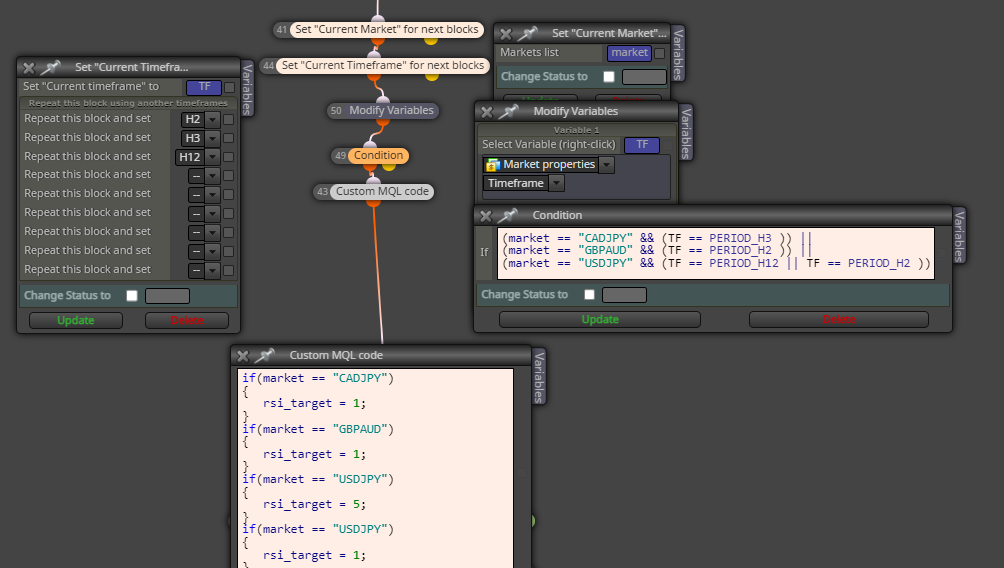Open Variables tab on Current Market panel
Screen dimensions: 1004x568
pyautogui.click(x=679, y=54)
